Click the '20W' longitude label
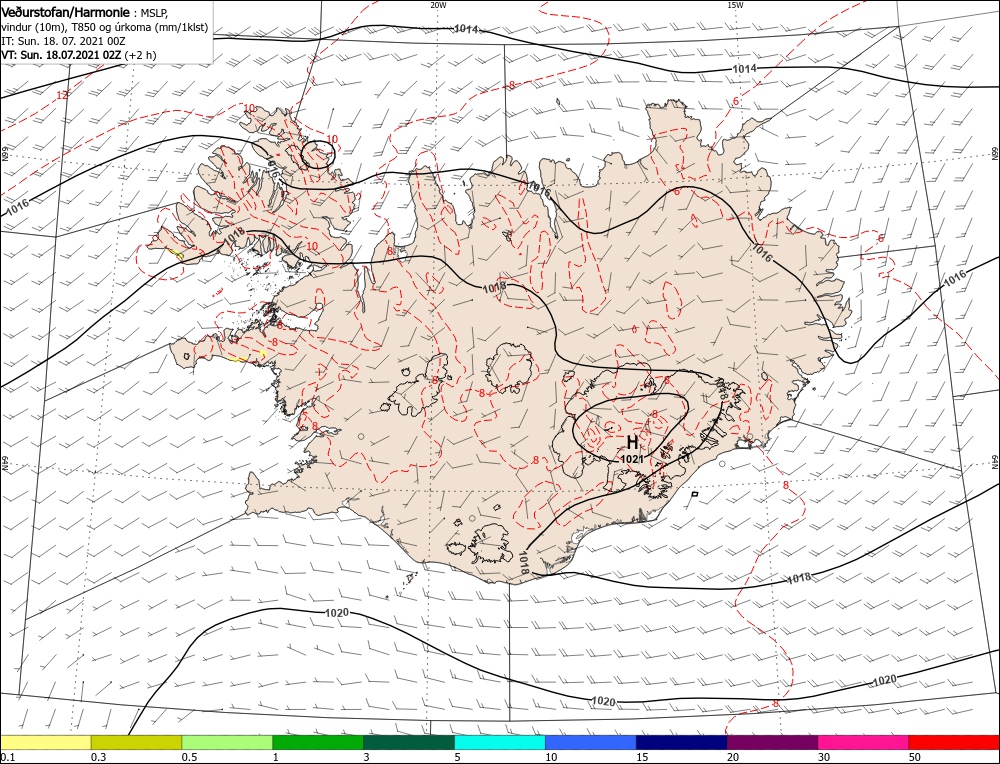Viewport: 1000px width, 764px height. coord(438,5)
